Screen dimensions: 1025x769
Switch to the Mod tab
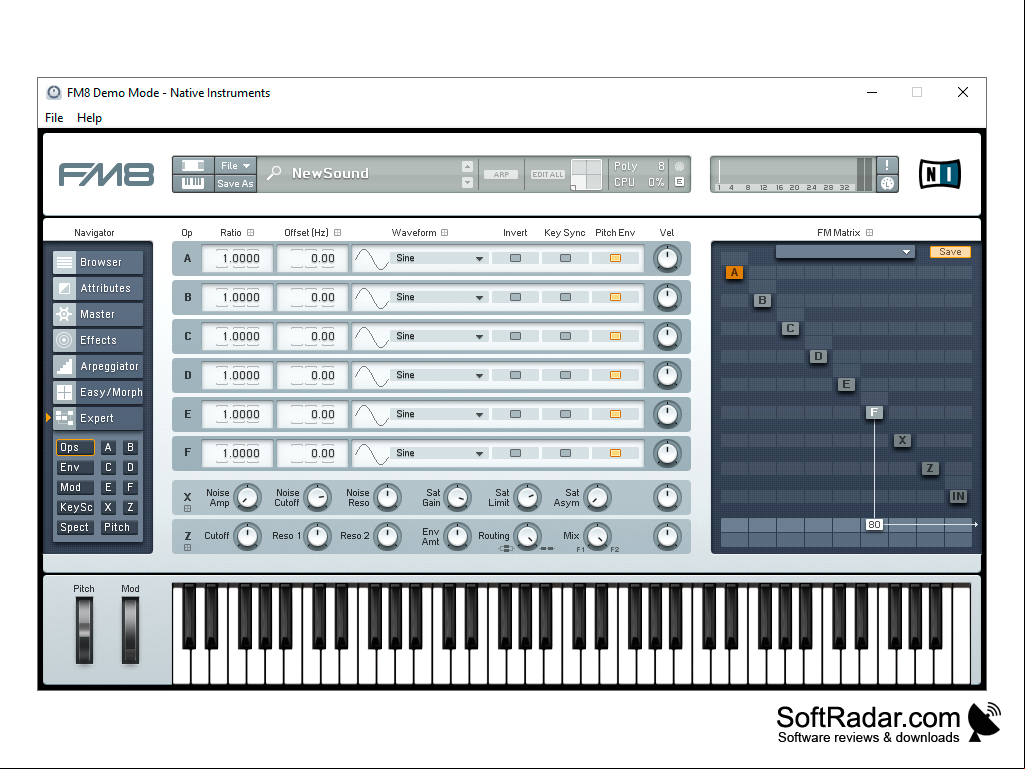75,487
